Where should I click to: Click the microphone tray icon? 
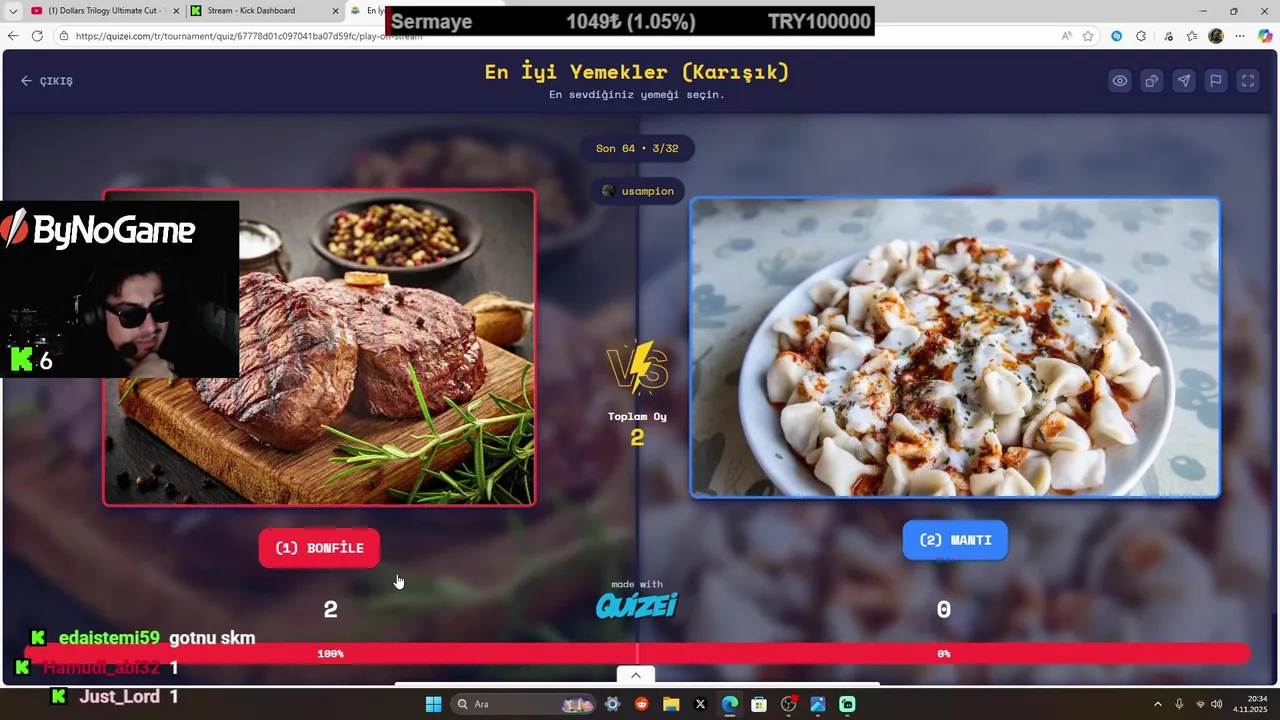tap(1179, 704)
